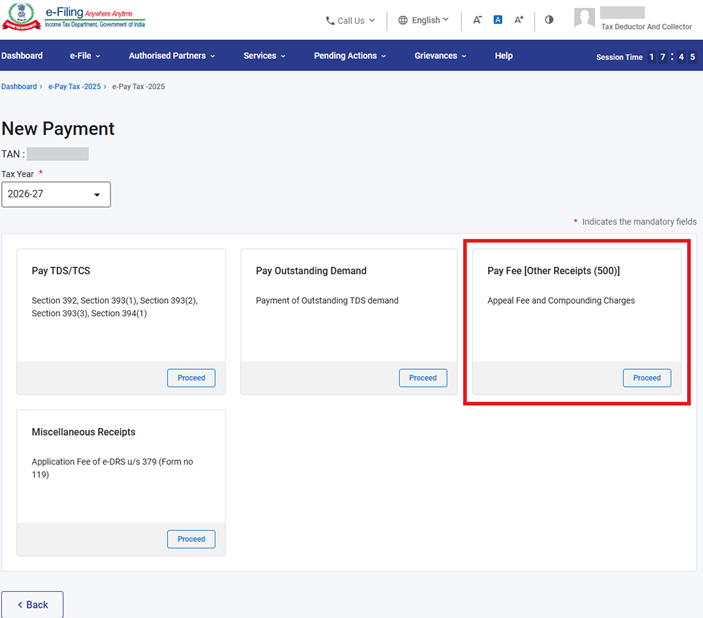Click the Help menu item

tap(504, 56)
